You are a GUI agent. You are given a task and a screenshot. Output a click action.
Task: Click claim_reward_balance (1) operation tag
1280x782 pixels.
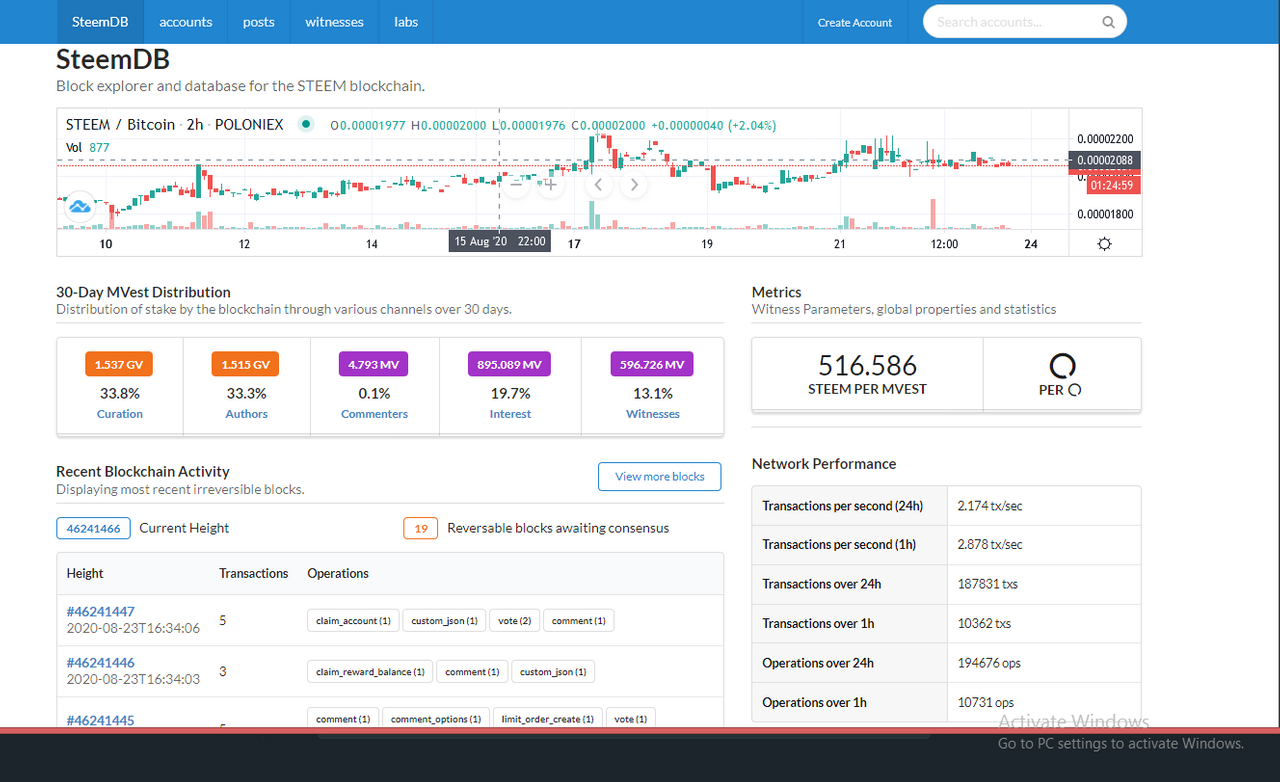click(x=369, y=672)
